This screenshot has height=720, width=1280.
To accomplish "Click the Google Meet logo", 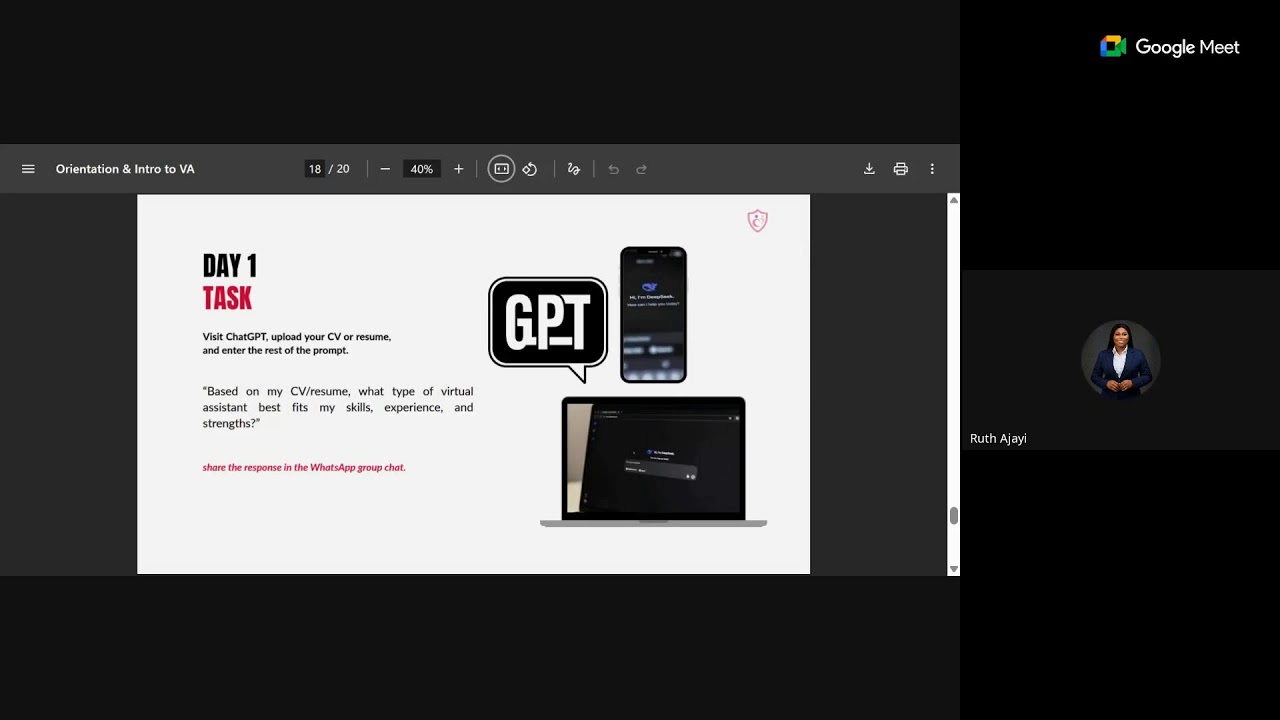I will pos(1170,47).
